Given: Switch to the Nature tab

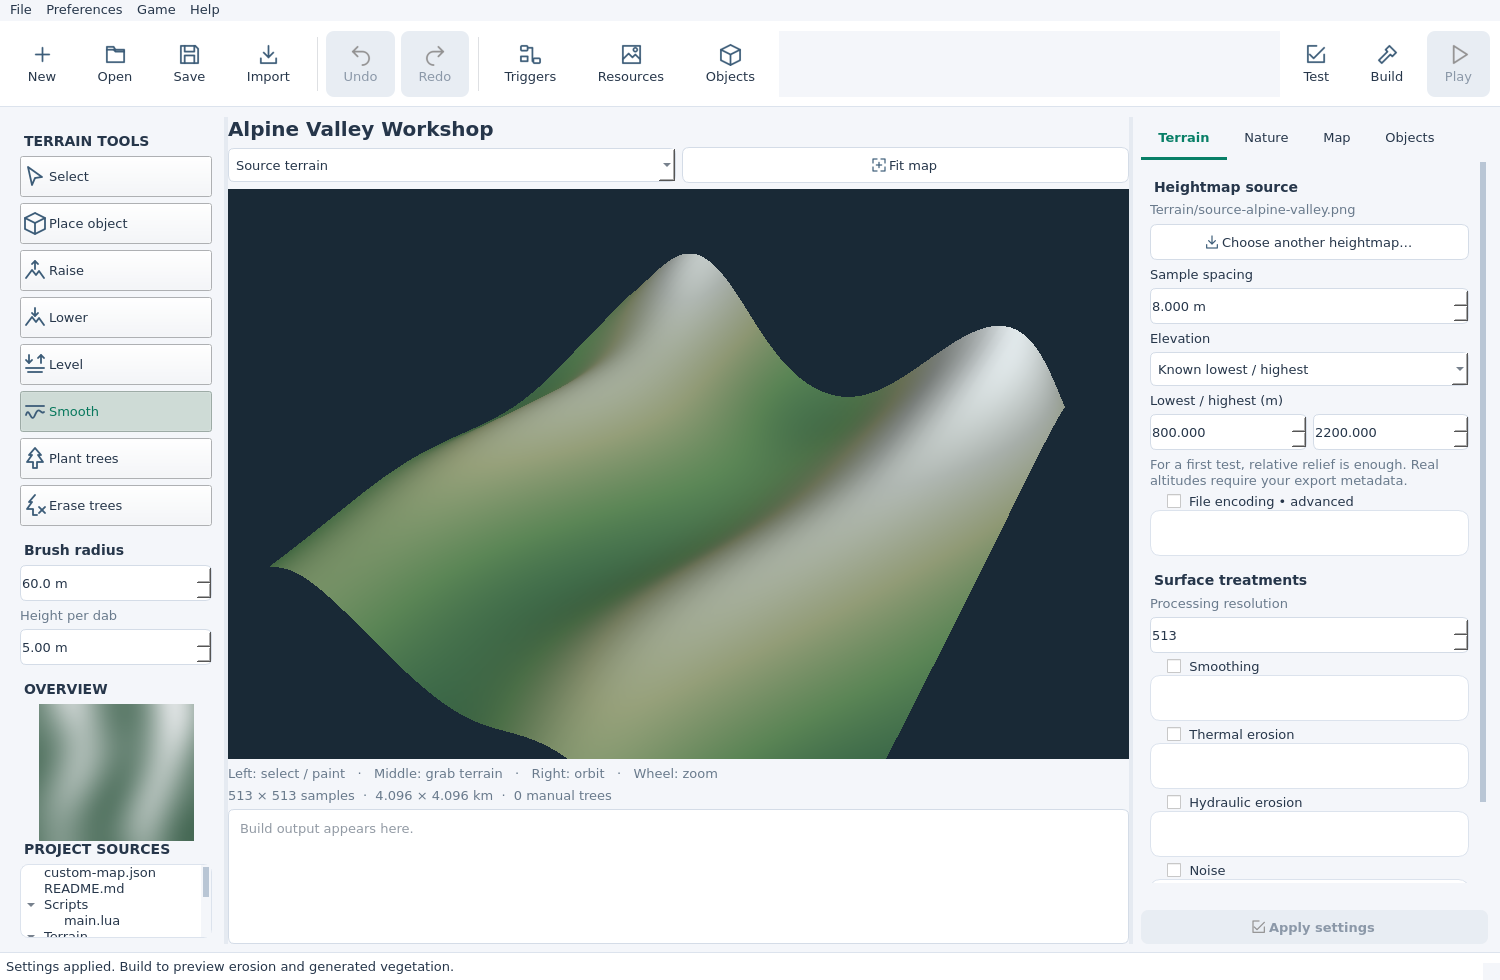Looking at the screenshot, I should [x=1266, y=138].
